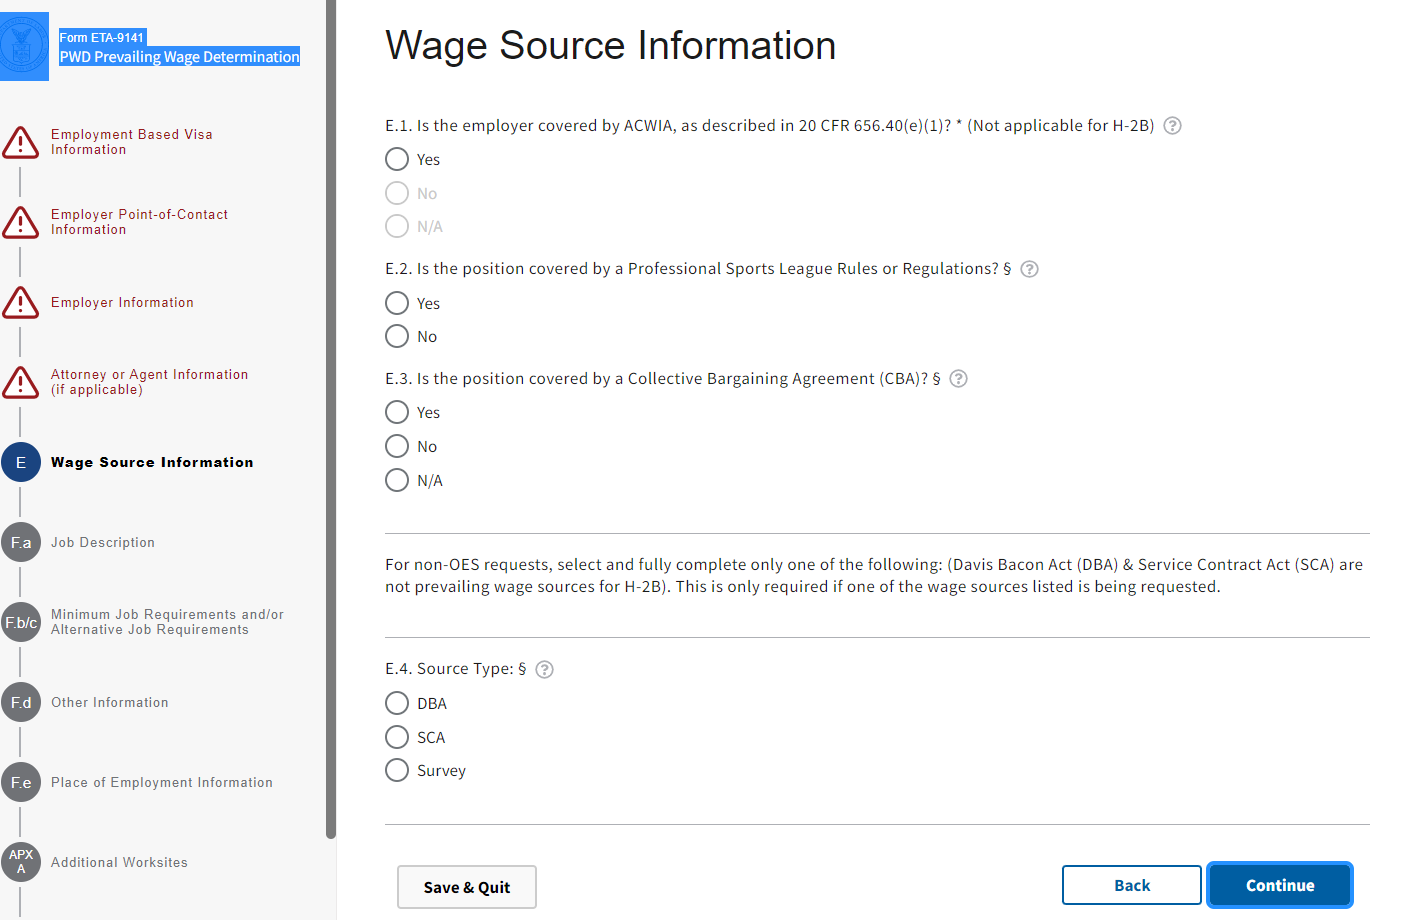Click the F.a Job Description step circle
Viewport: 1405px width, 920px height.
click(21, 542)
